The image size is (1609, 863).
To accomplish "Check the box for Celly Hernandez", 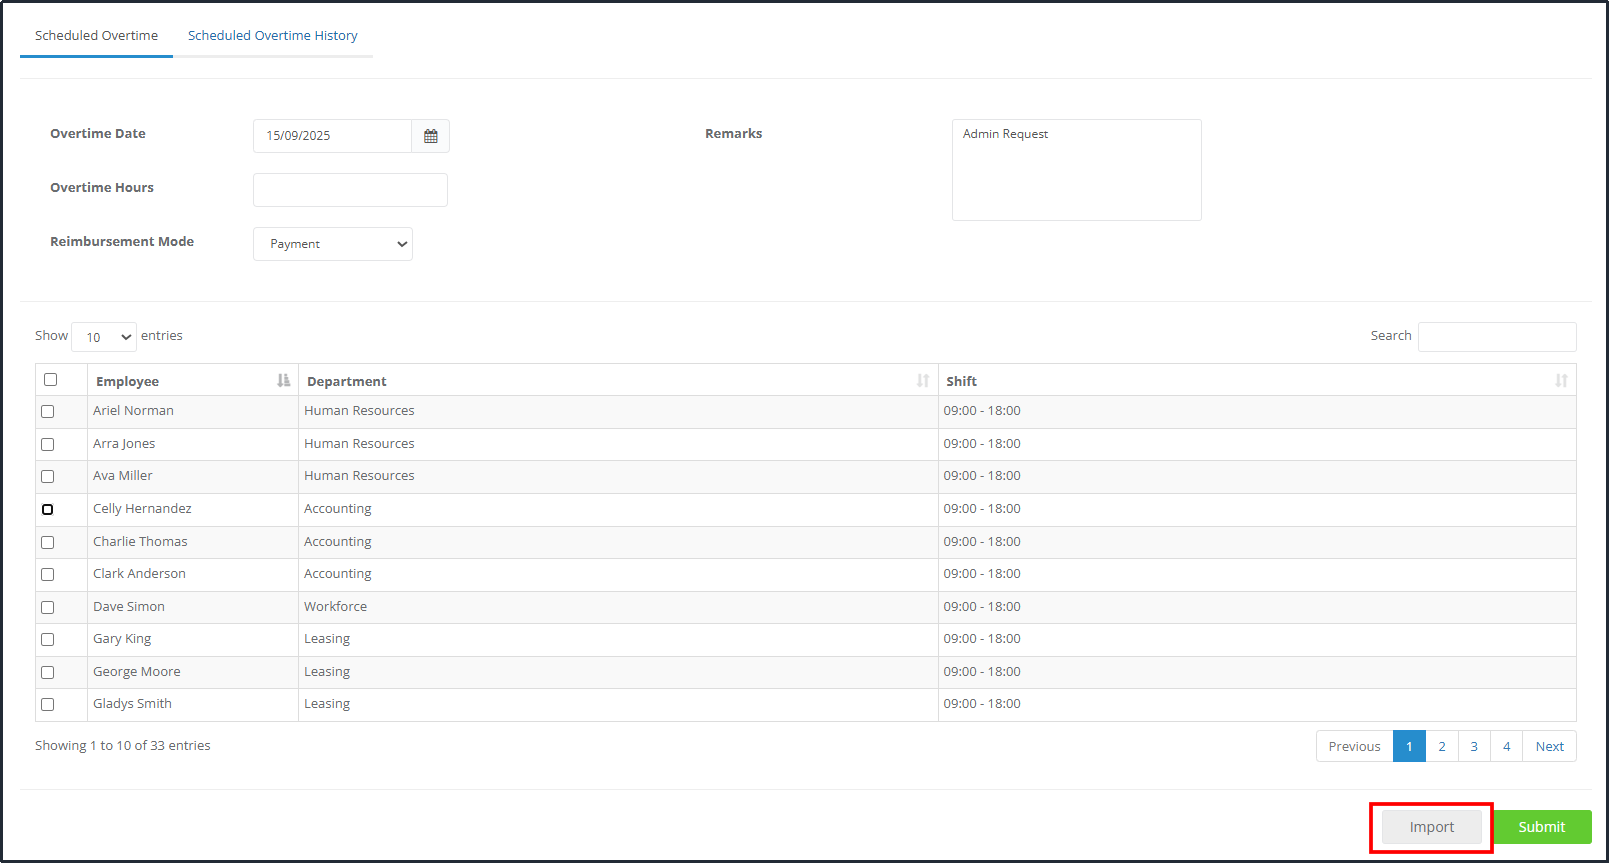I will [x=47, y=509].
